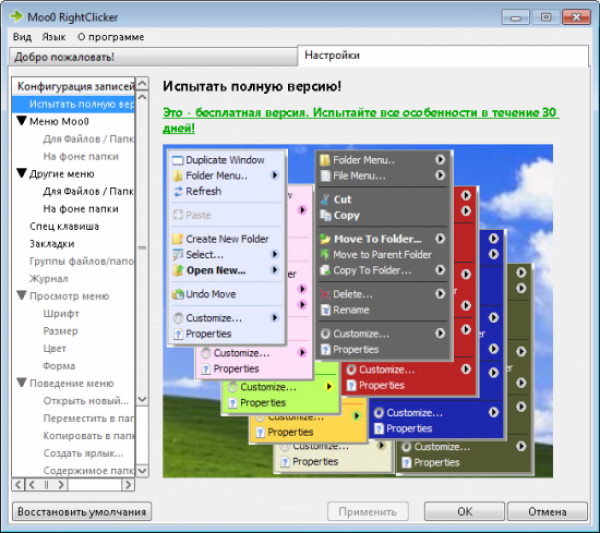
Task: Click the Отмена button
Action: pyautogui.click(x=547, y=512)
